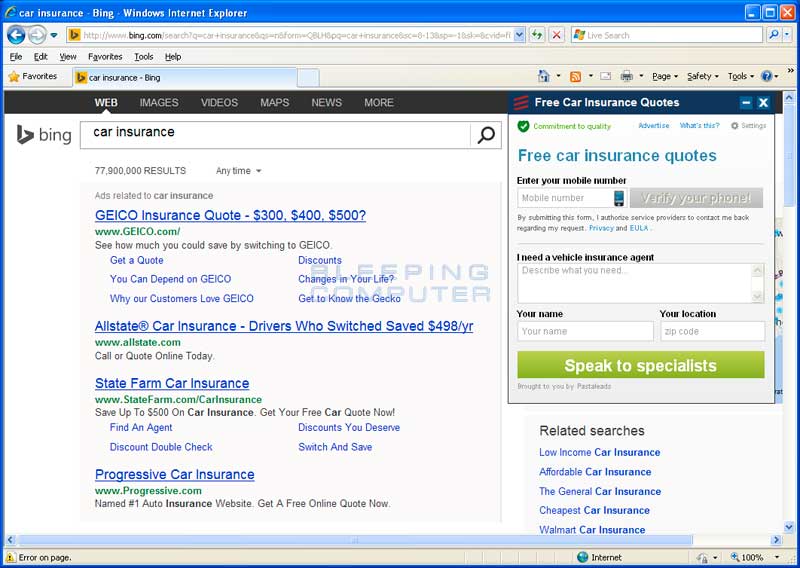Image resolution: width=800 pixels, height=568 pixels.
Task: Open the Any time filter dropdown
Action: coord(238,171)
